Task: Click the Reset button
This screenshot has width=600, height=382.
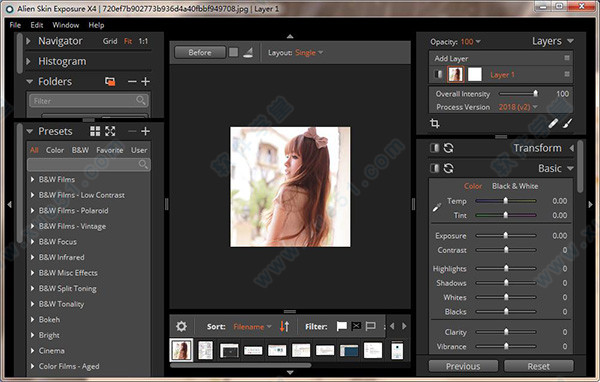Action: (538, 366)
